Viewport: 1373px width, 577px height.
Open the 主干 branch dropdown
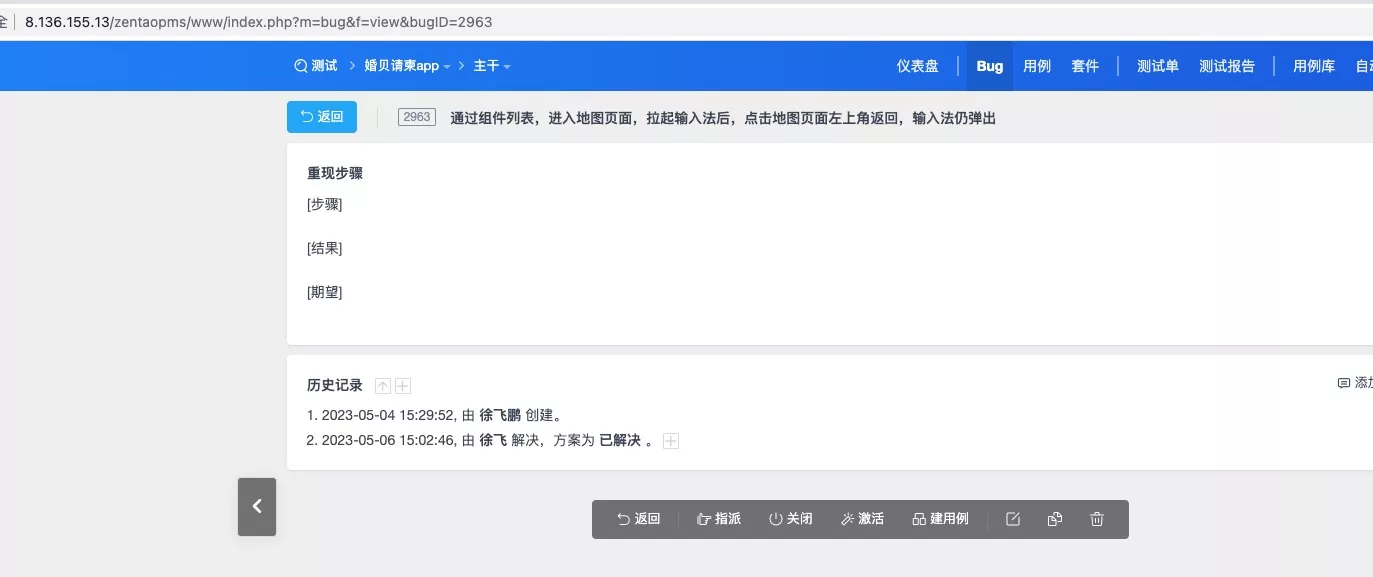pyautogui.click(x=492, y=66)
